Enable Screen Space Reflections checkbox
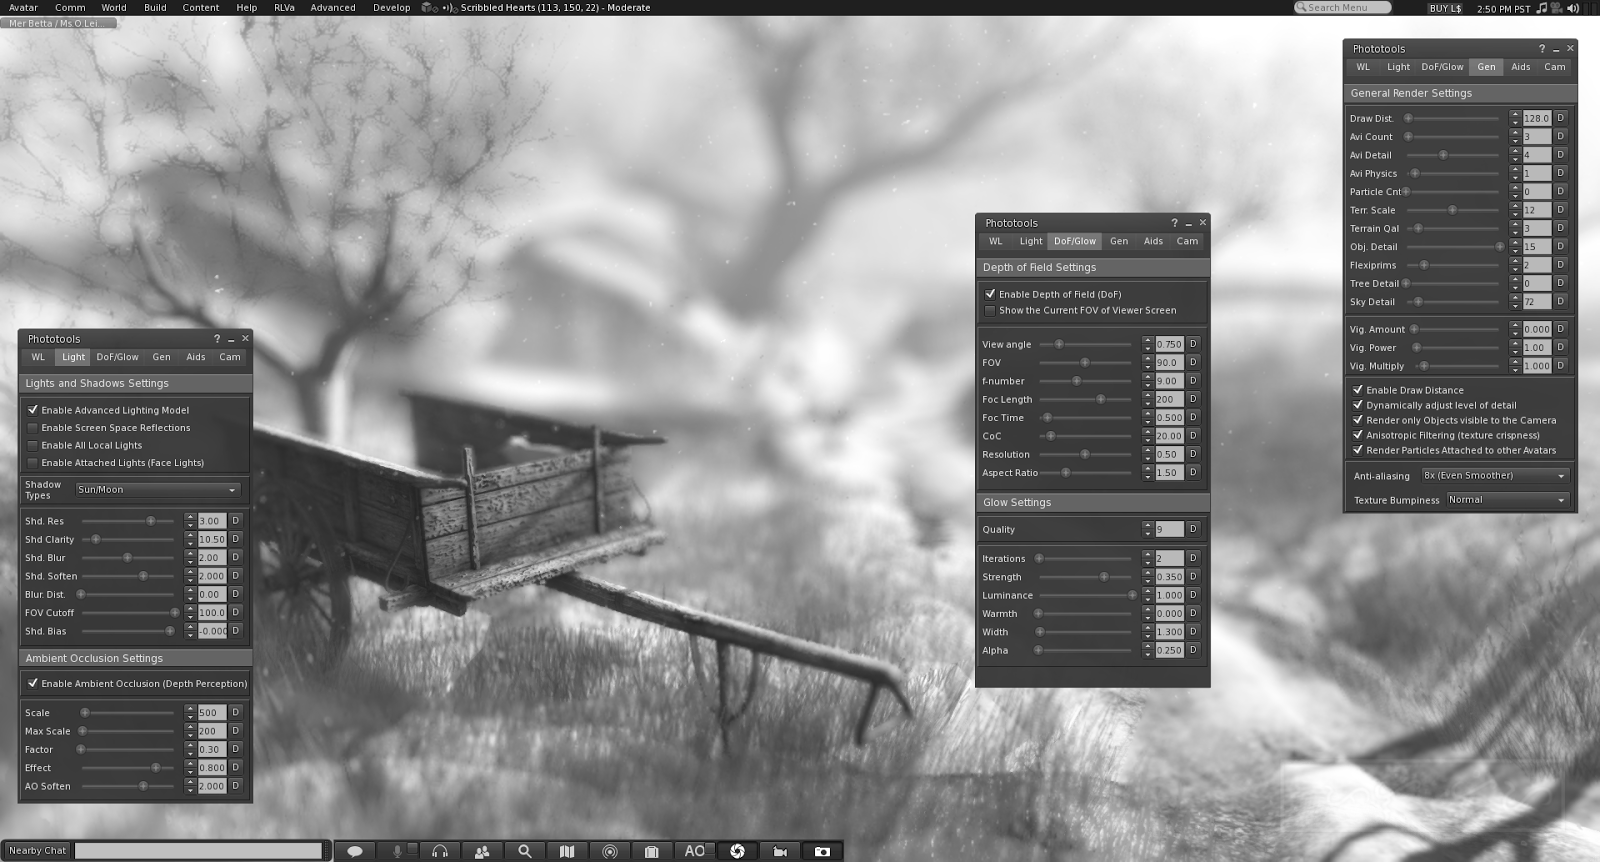Screen dimensions: 1600x862 point(33,428)
